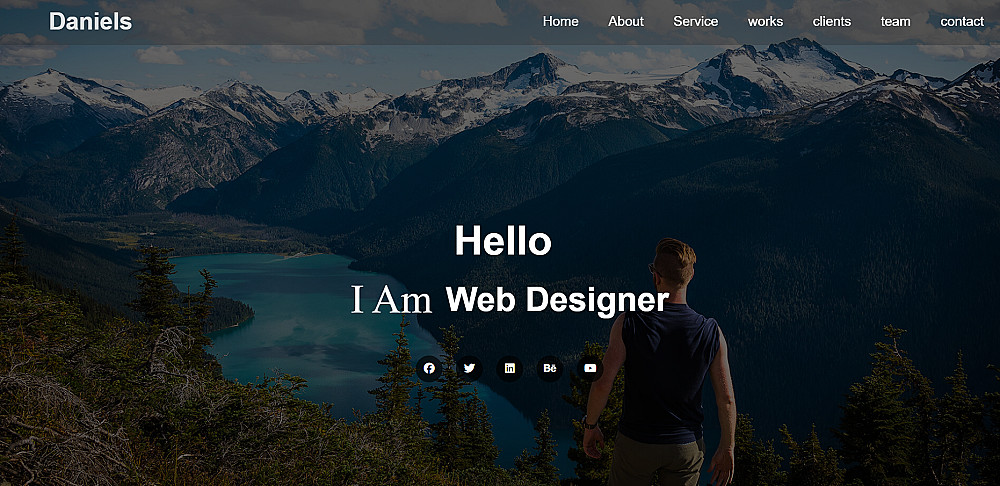1000x486 pixels.
Task: Go to the contact nav link
Action: pyautogui.click(x=962, y=22)
